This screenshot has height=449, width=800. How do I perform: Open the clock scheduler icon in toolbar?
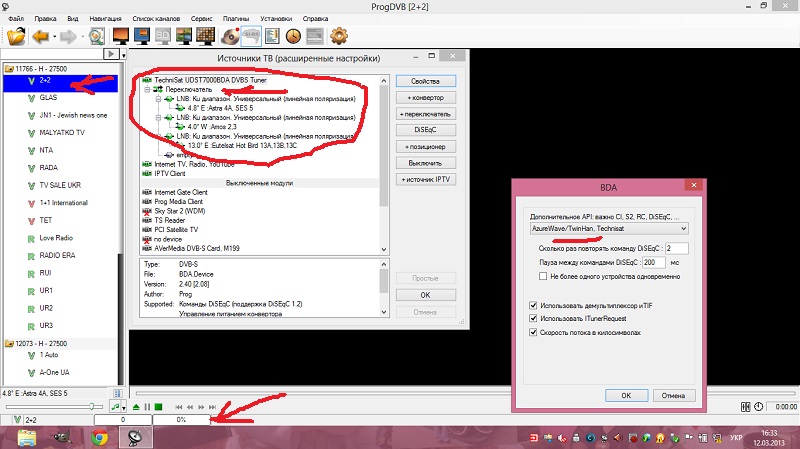293,38
